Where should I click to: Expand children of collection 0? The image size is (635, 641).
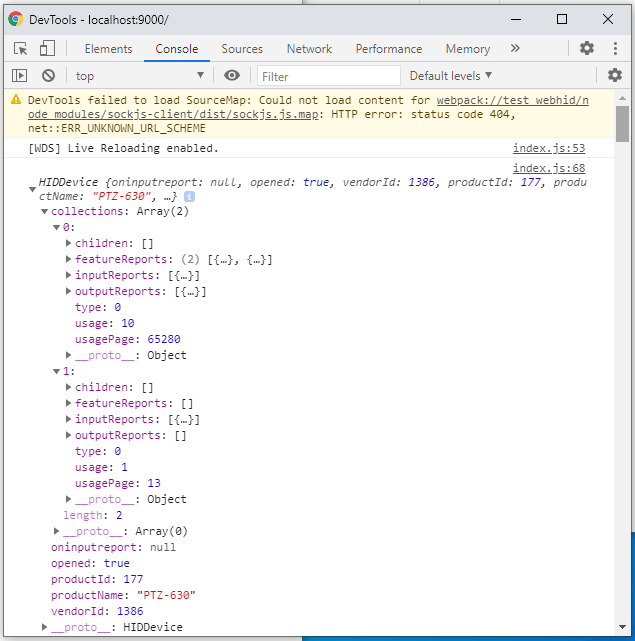(x=68, y=243)
